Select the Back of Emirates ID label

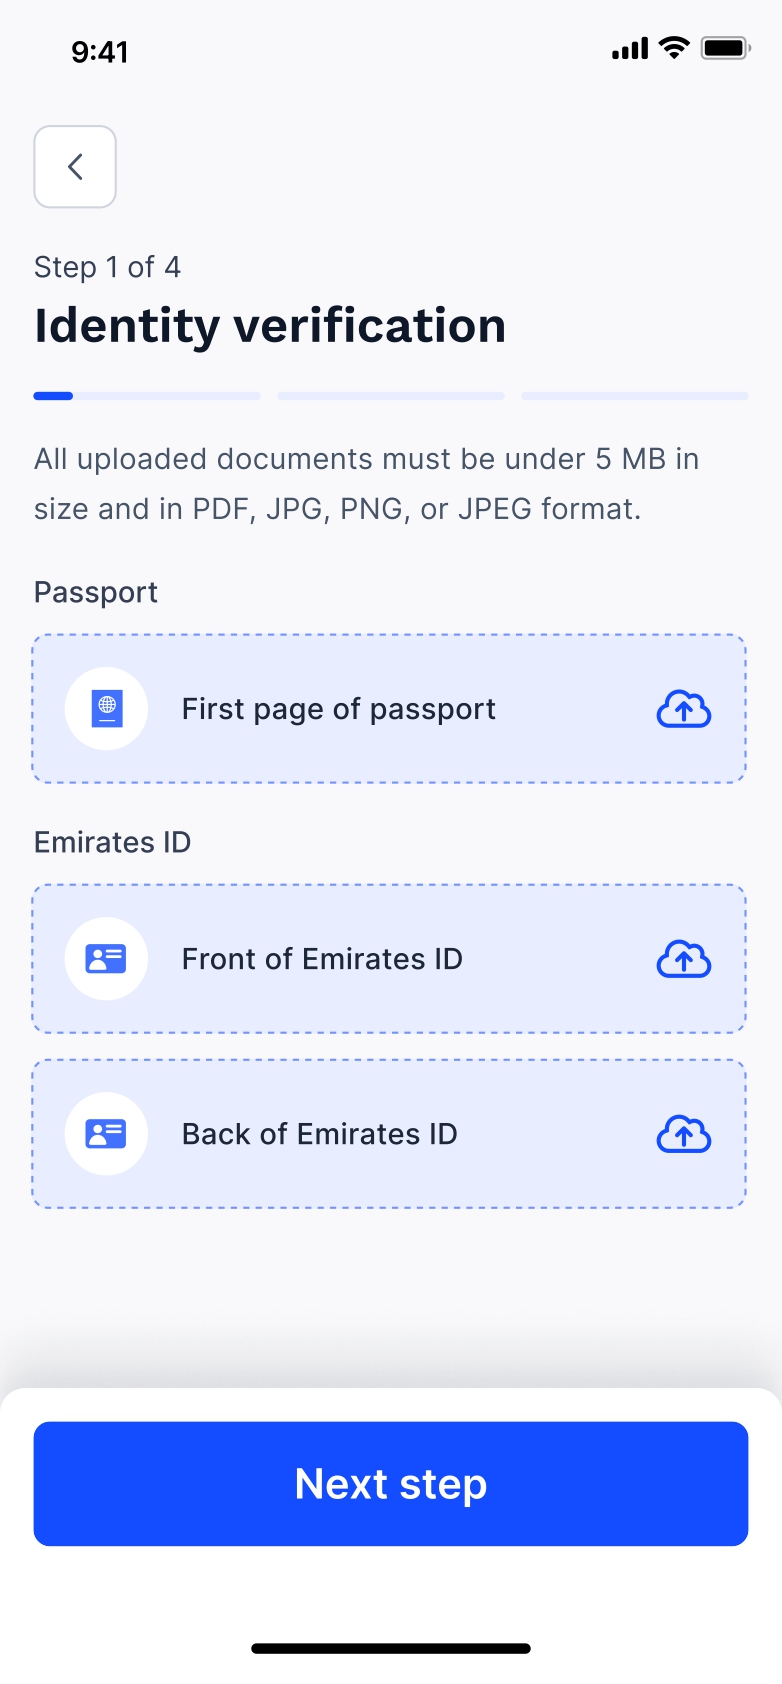click(319, 1134)
